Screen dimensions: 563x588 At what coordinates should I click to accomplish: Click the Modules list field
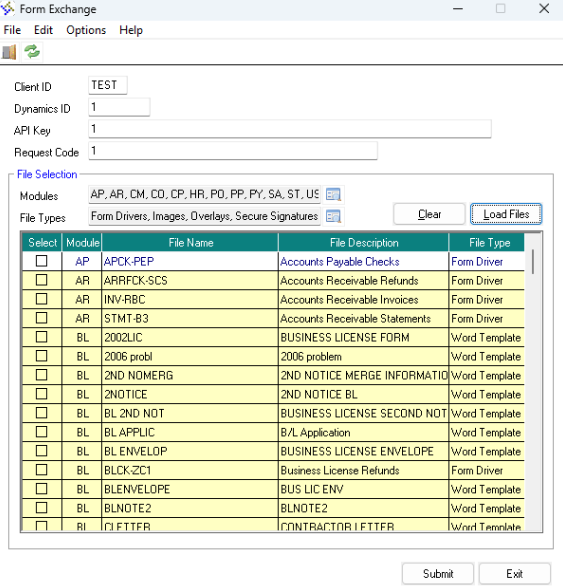(205, 194)
